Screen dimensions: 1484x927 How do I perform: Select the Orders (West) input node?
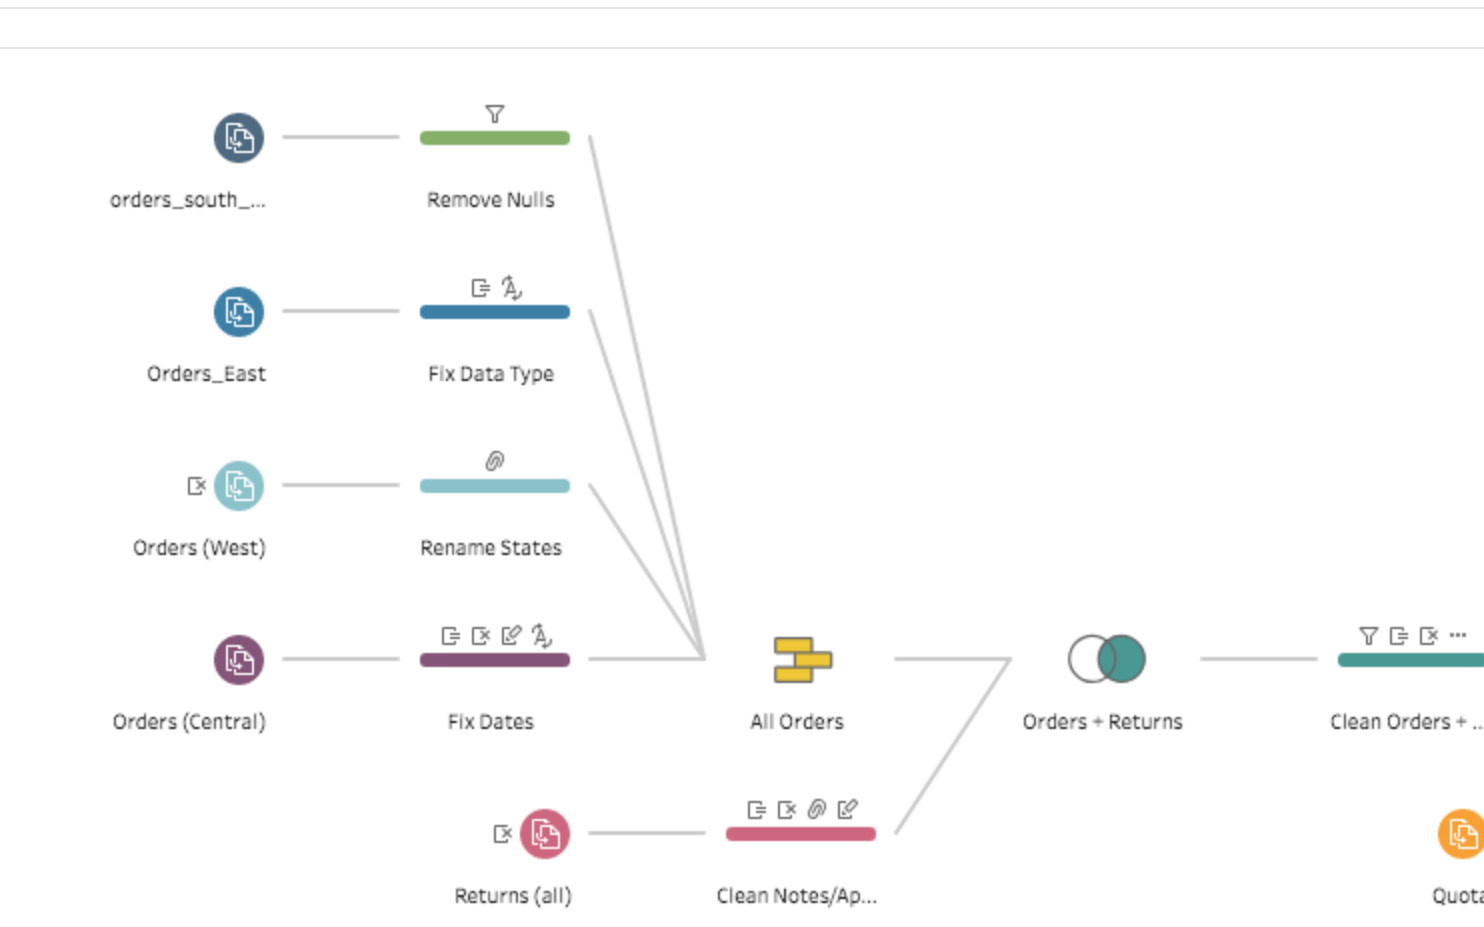tap(239, 486)
